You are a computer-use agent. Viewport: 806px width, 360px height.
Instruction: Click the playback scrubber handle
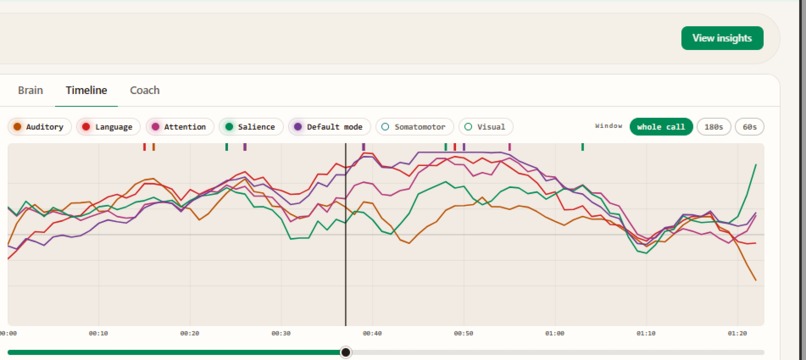click(346, 352)
